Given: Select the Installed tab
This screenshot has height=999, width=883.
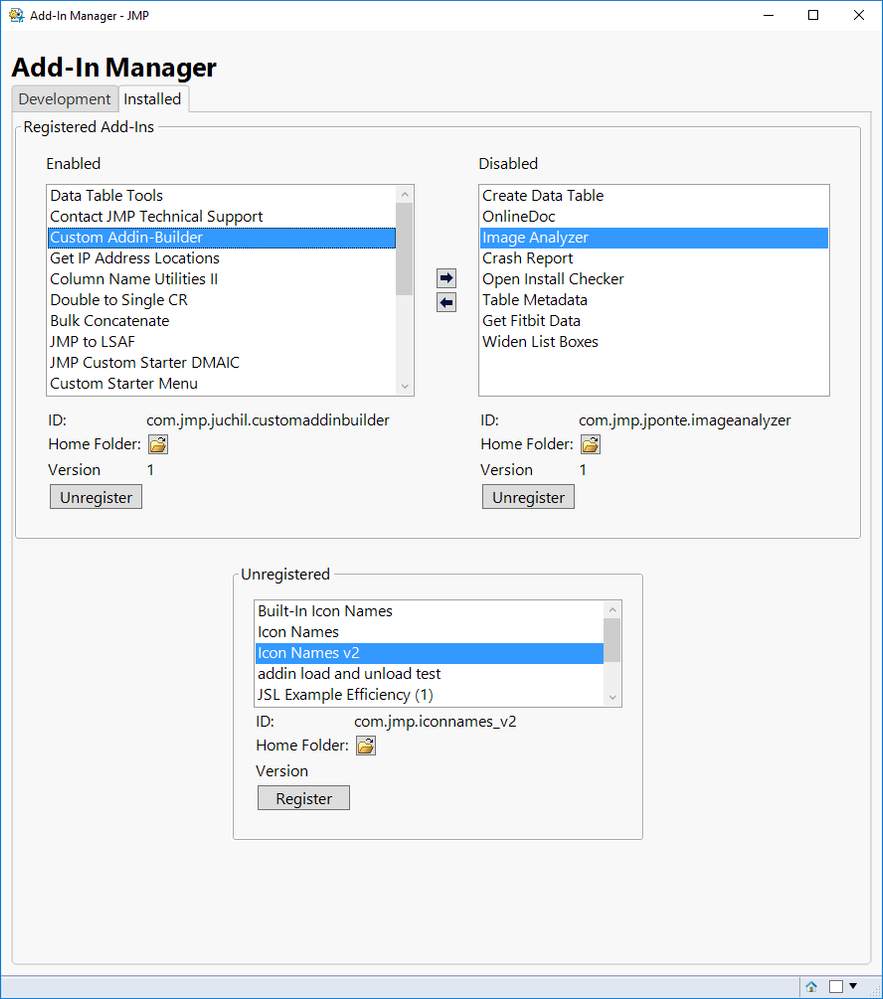Looking at the screenshot, I should pos(152,99).
